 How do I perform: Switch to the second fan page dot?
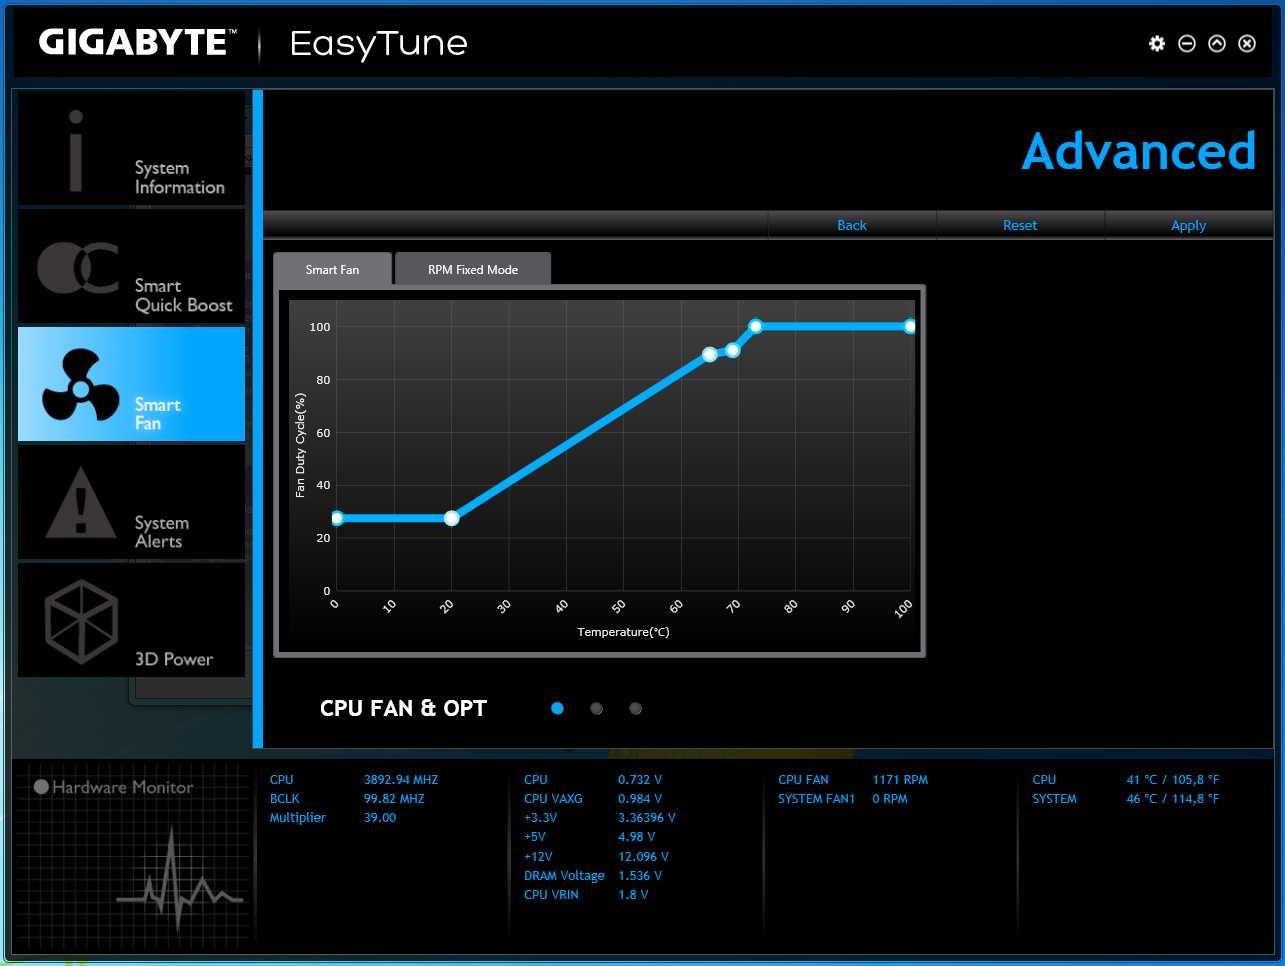(x=596, y=708)
